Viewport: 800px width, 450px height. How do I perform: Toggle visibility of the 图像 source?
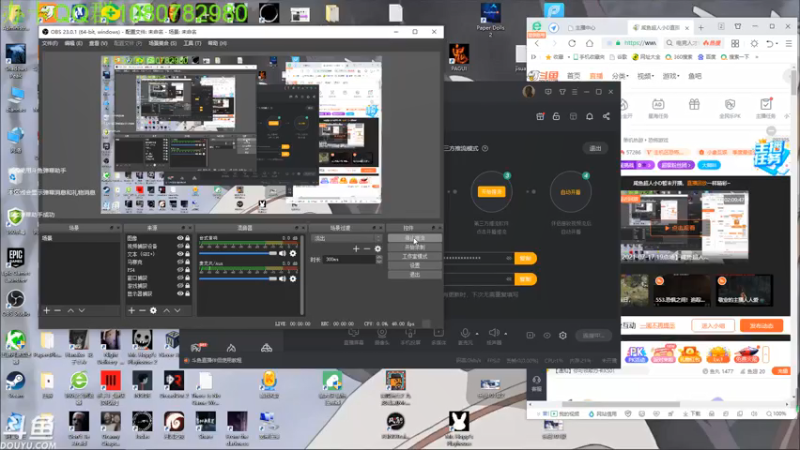pos(180,238)
